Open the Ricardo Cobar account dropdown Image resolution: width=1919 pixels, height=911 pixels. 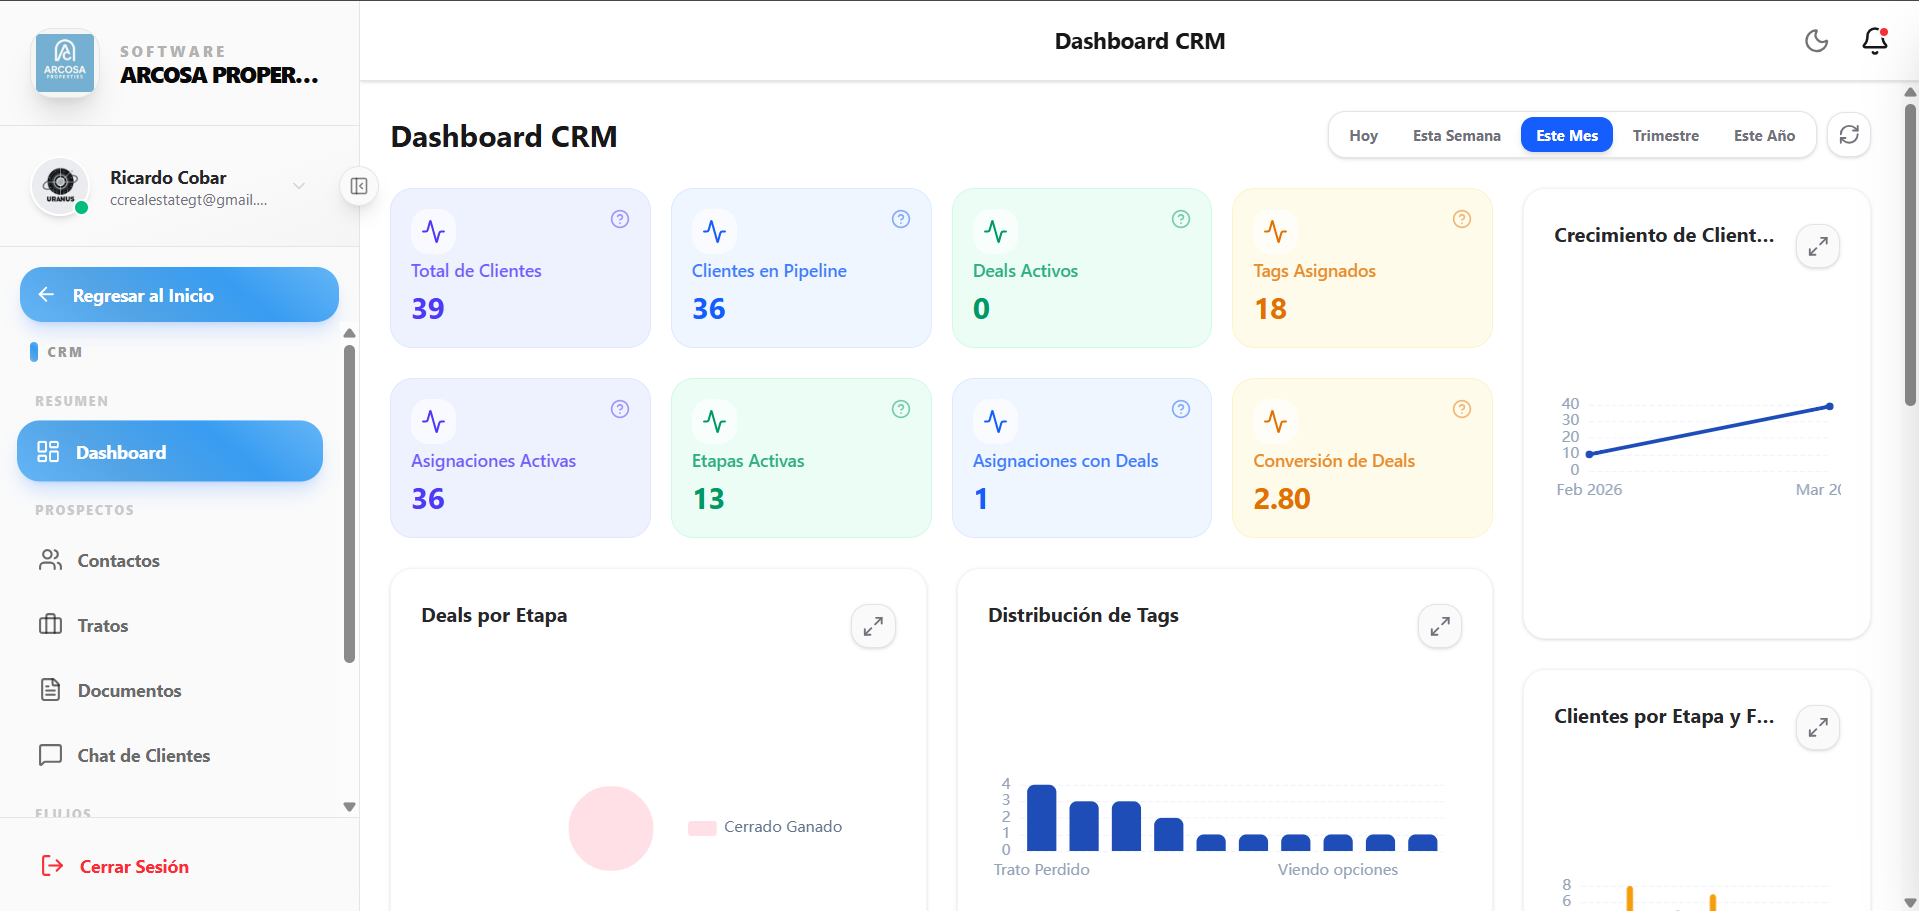pos(298,186)
